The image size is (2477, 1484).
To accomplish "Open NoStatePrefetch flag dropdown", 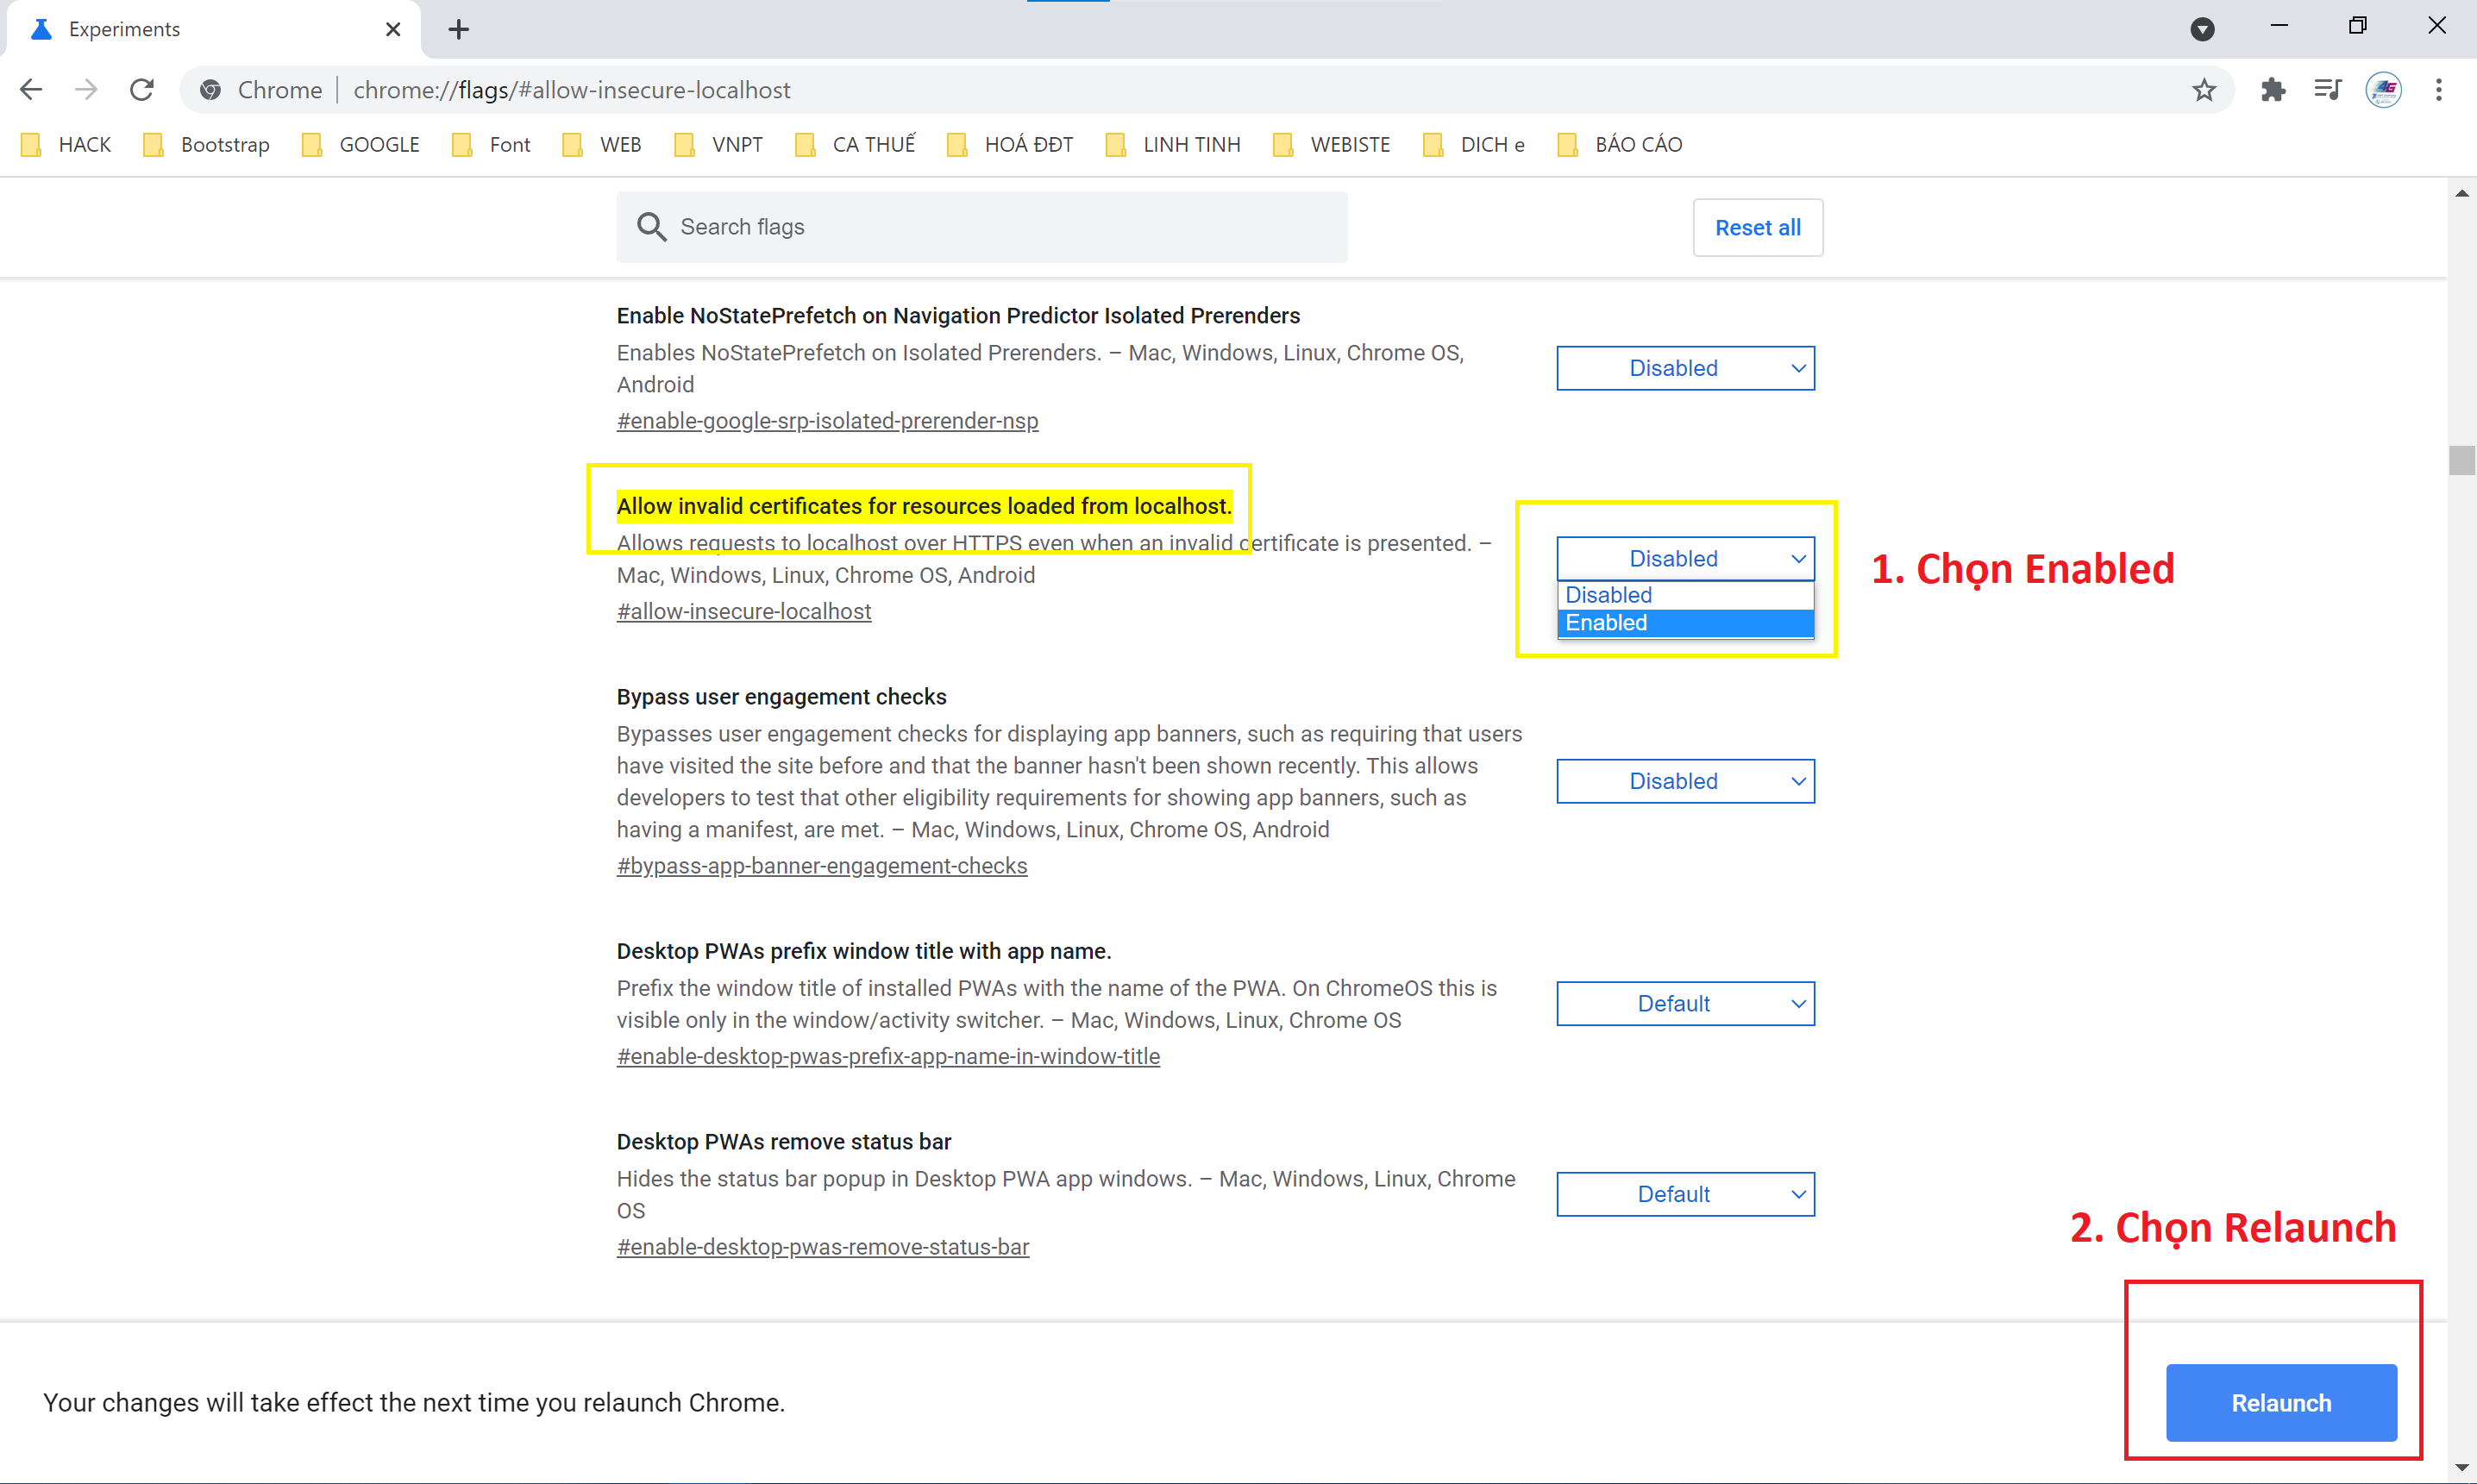I will 1685,368.
